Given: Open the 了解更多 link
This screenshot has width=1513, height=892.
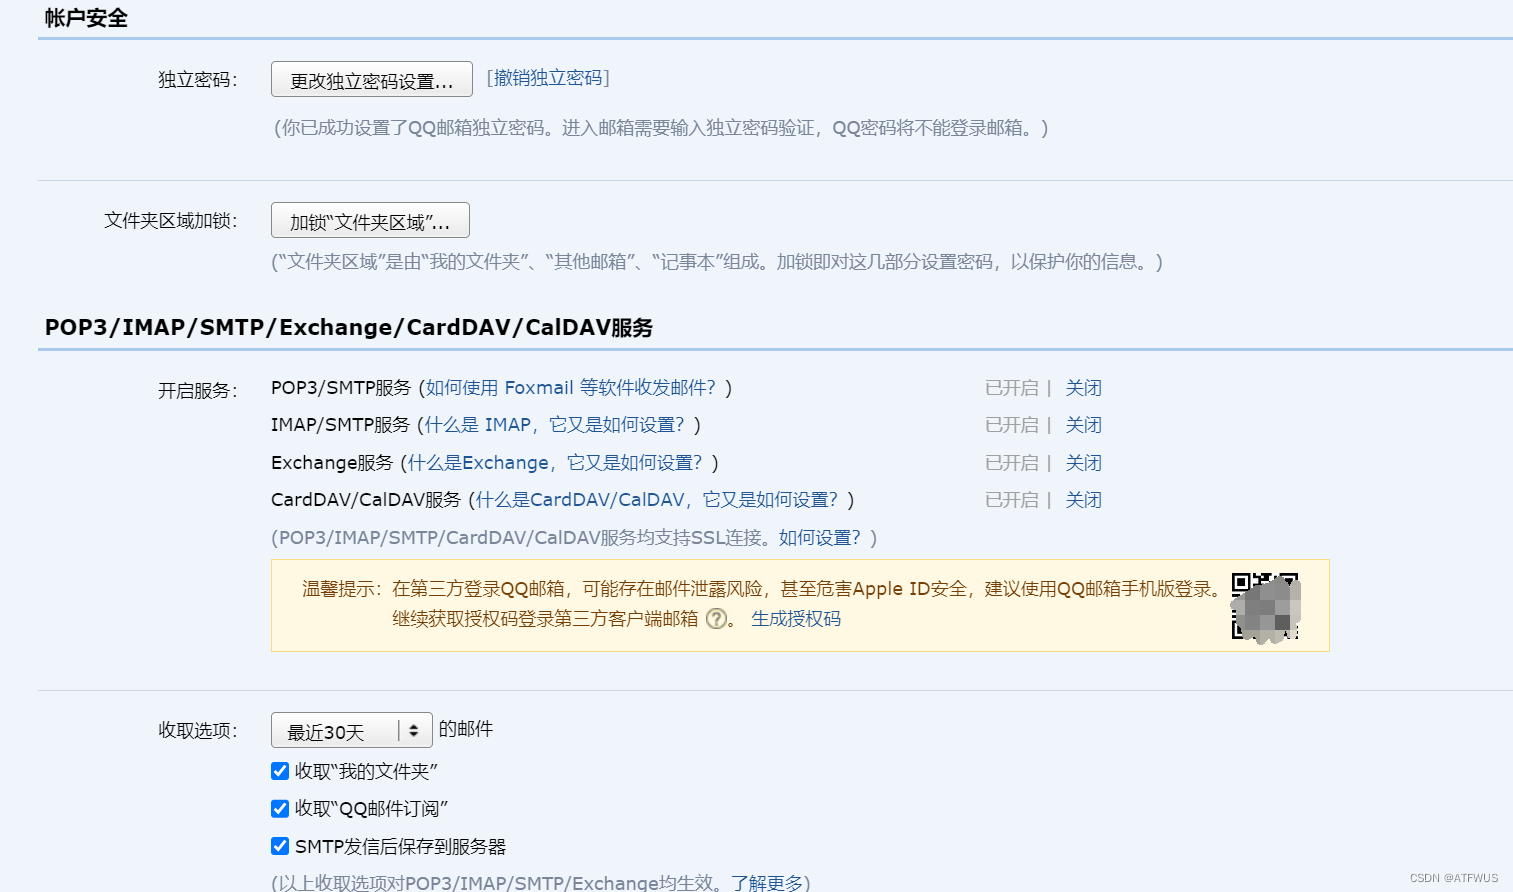Looking at the screenshot, I should pos(767,882).
